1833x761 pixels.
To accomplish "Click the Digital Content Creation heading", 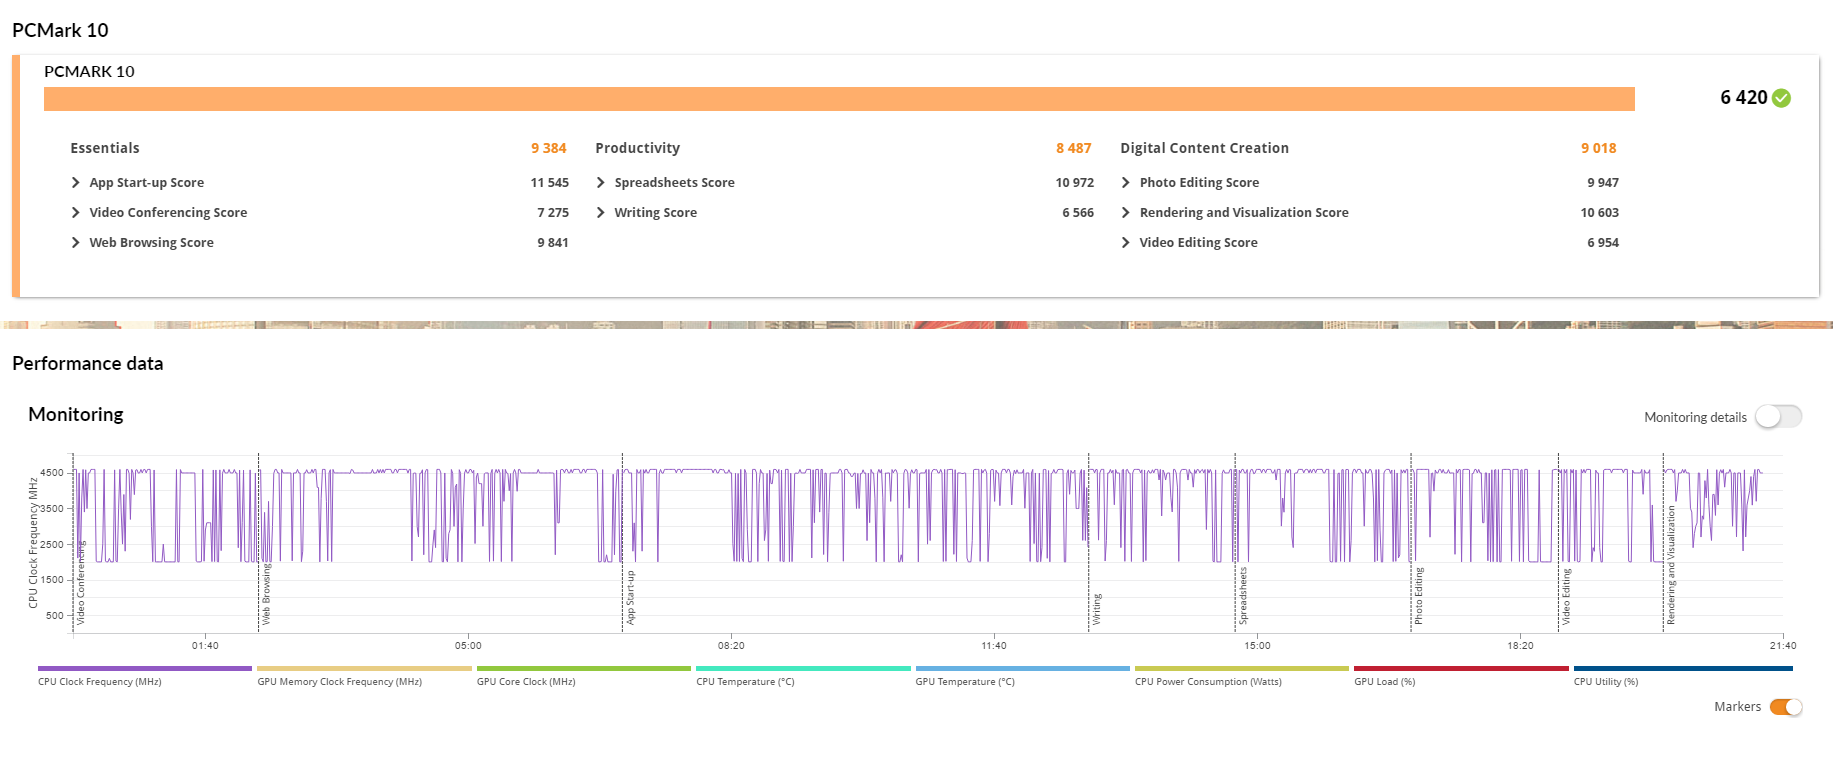I will [1205, 148].
